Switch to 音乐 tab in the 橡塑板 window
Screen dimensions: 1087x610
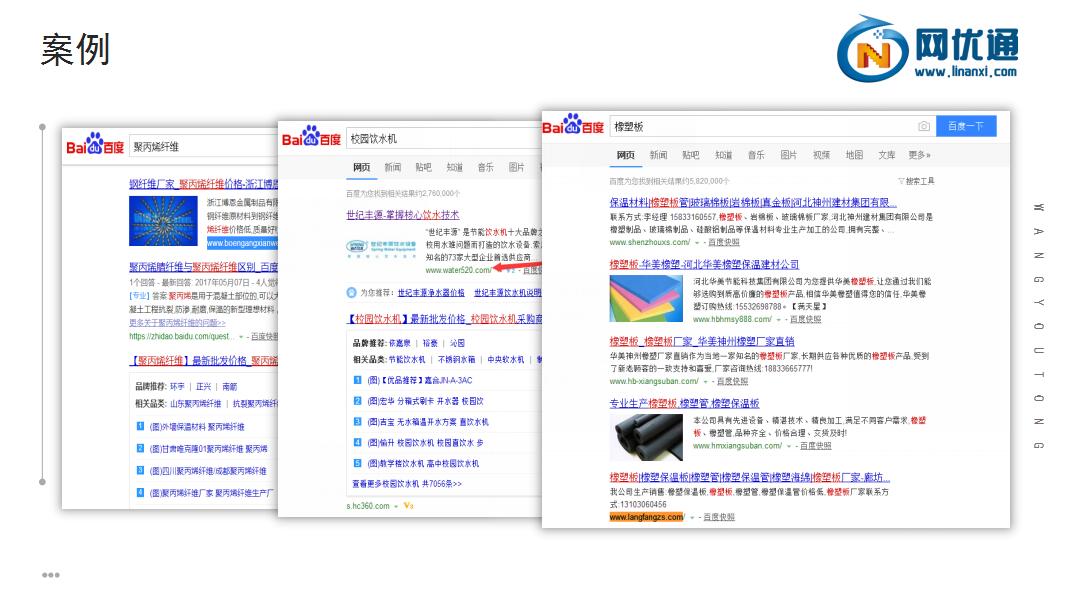(756, 155)
